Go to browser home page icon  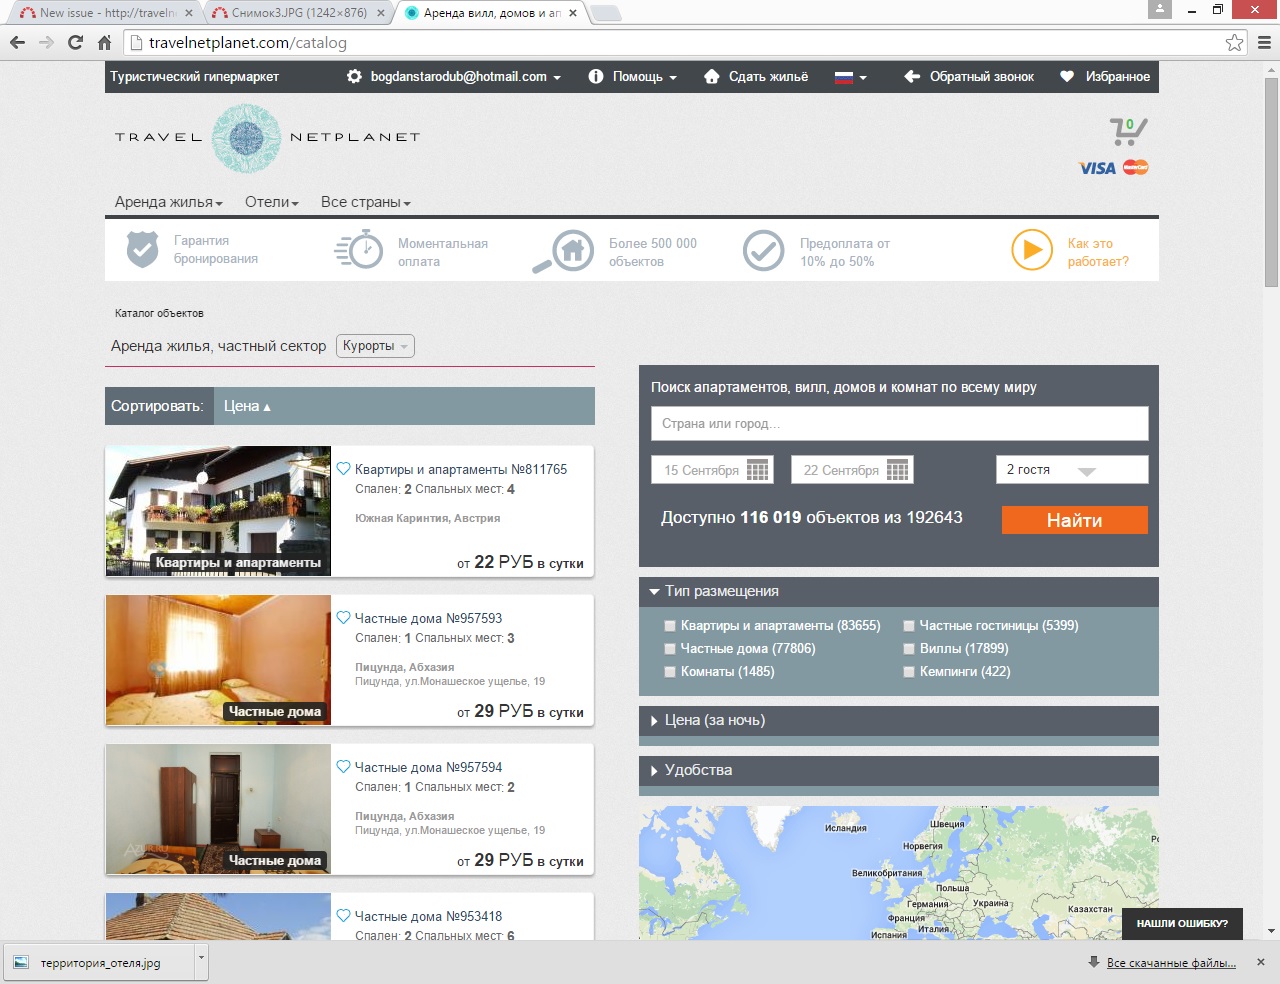tap(104, 43)
